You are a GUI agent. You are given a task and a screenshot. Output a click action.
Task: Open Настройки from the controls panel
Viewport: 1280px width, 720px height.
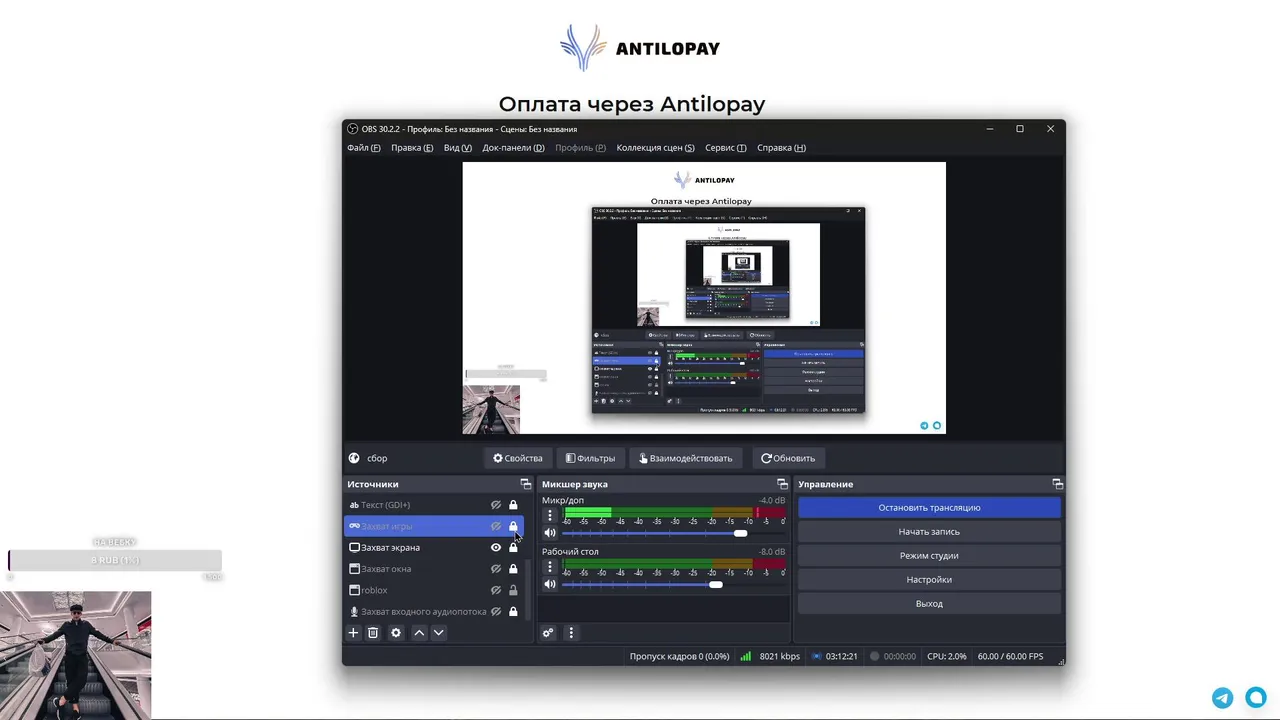coord(929,580)
